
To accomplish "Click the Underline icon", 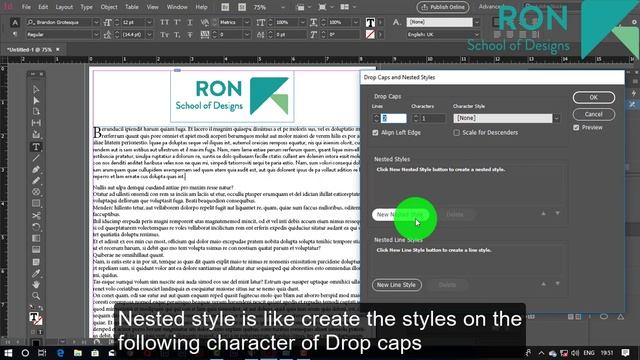I will coord(190,22).
